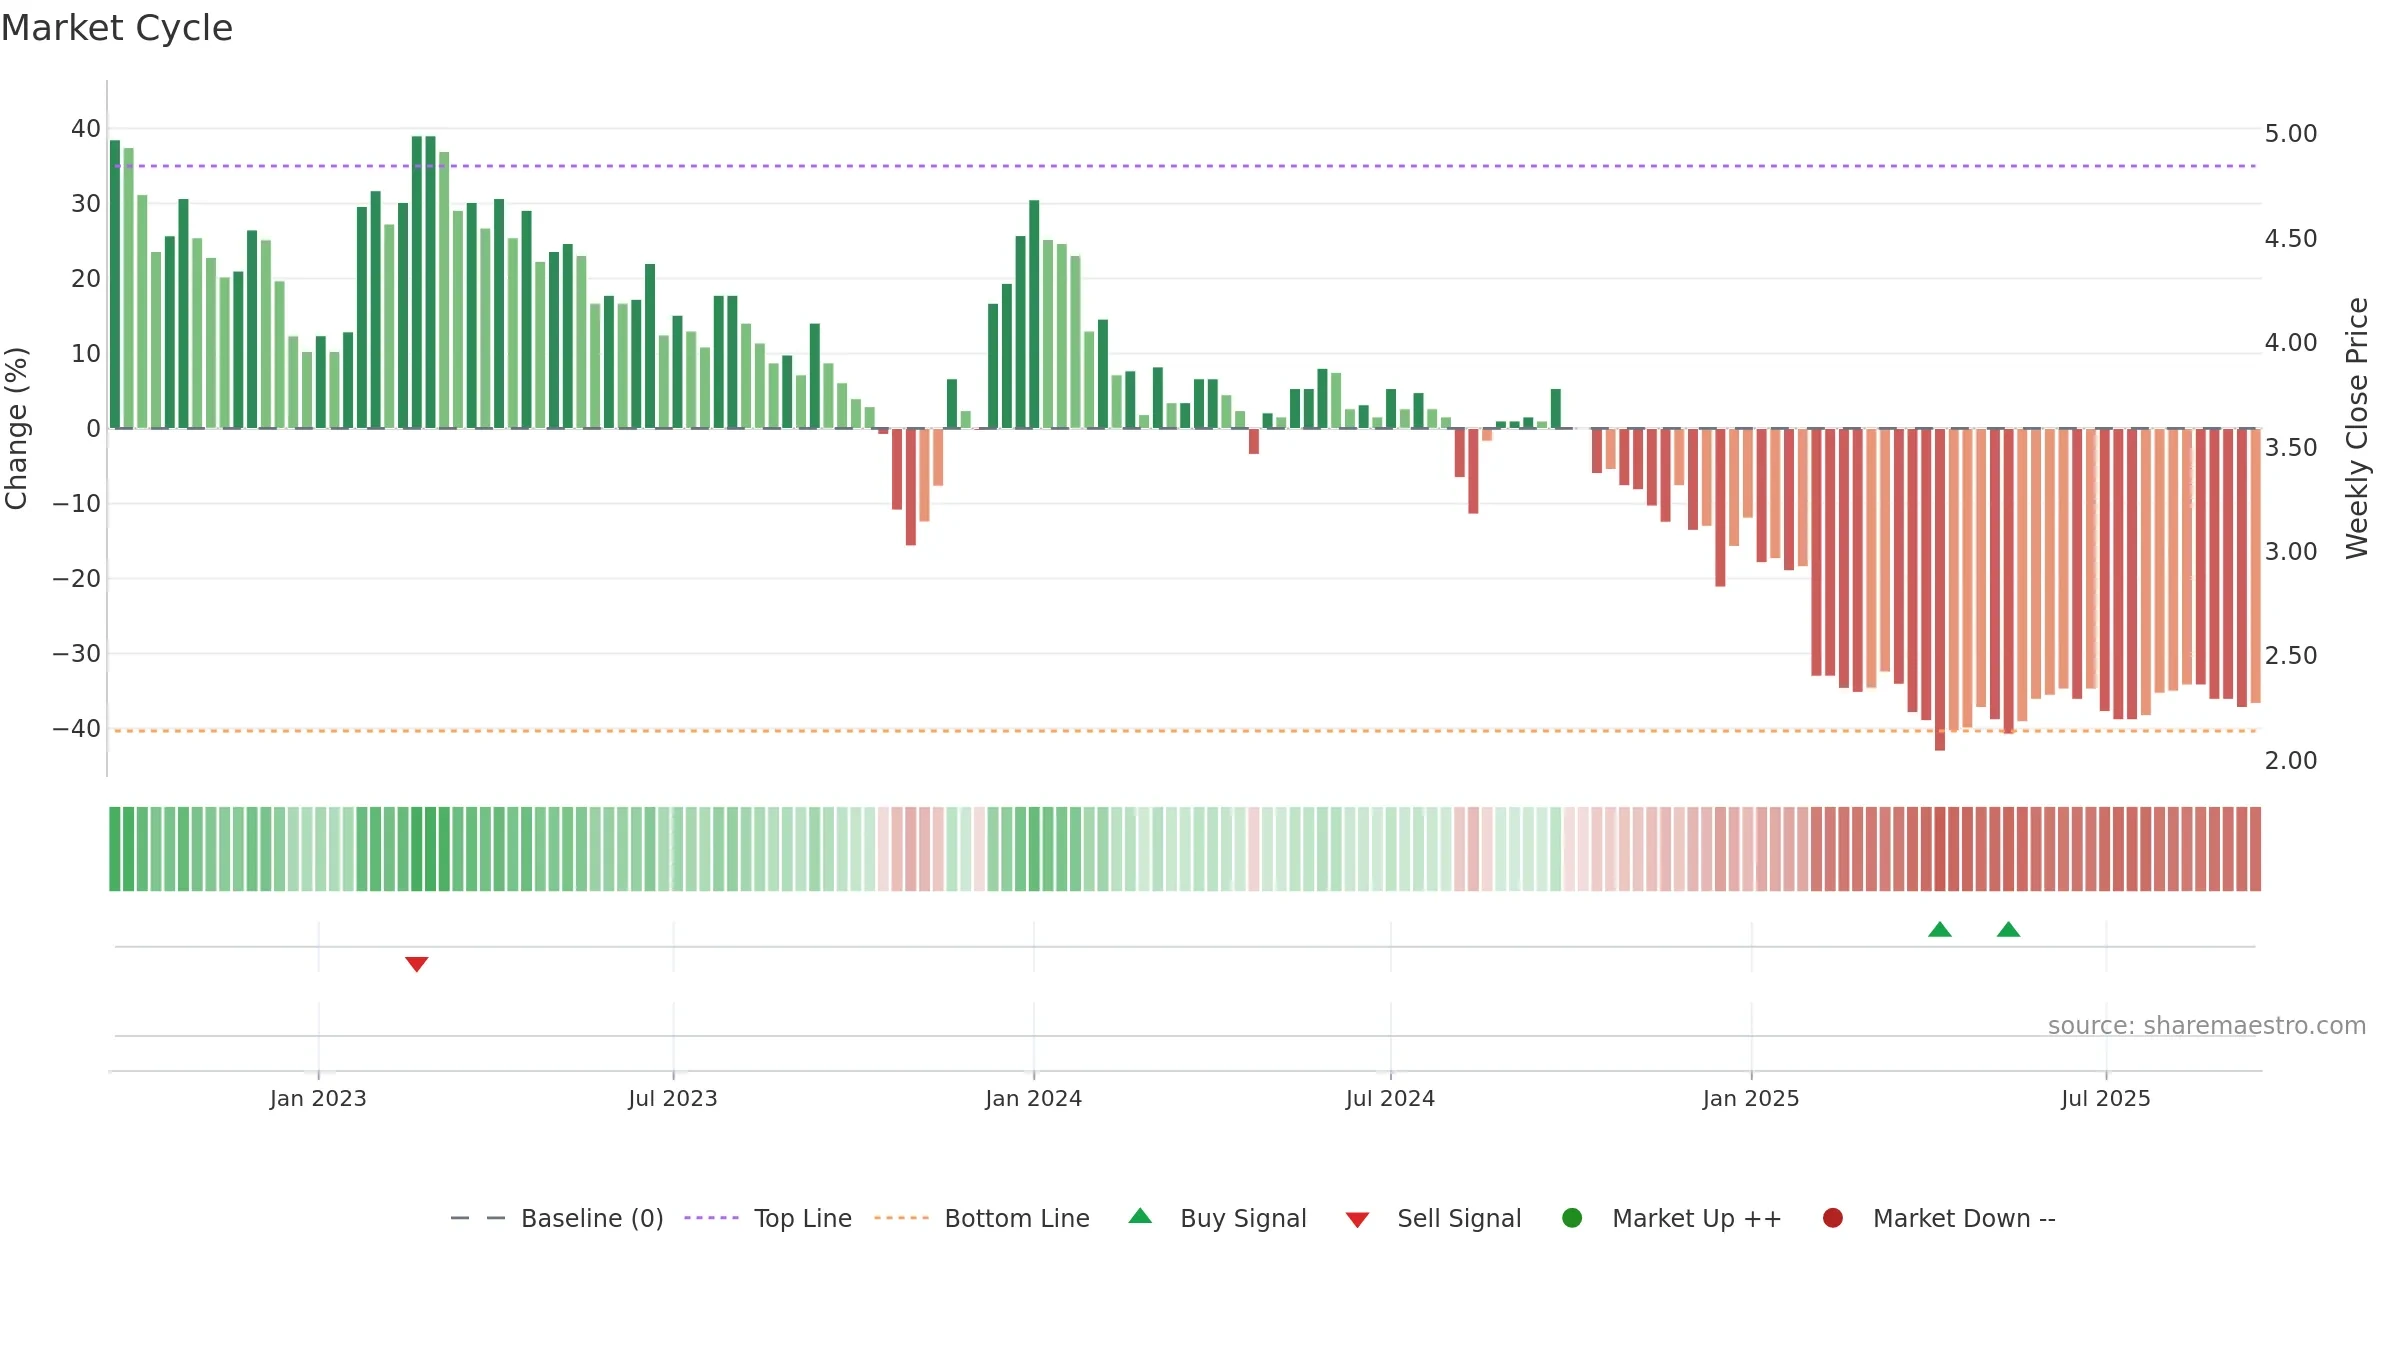
Task: Click the 3.50 price tick on the right axis
Action: click(x=2291, y=448)
